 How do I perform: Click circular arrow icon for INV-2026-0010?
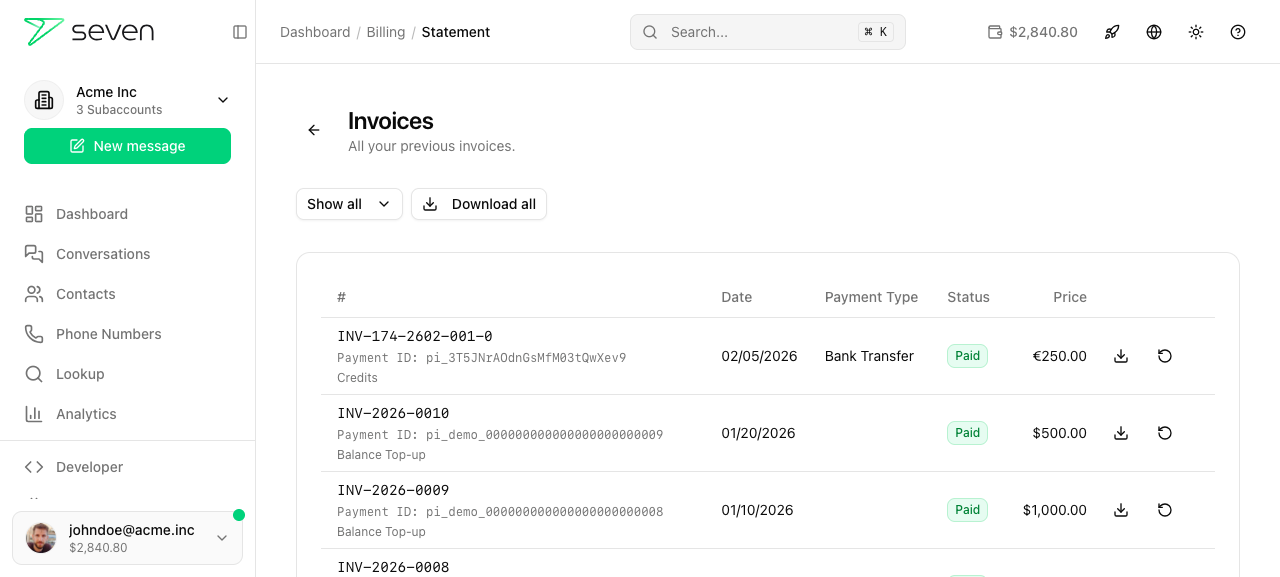pyautogui.click(x=1165, y=433)
